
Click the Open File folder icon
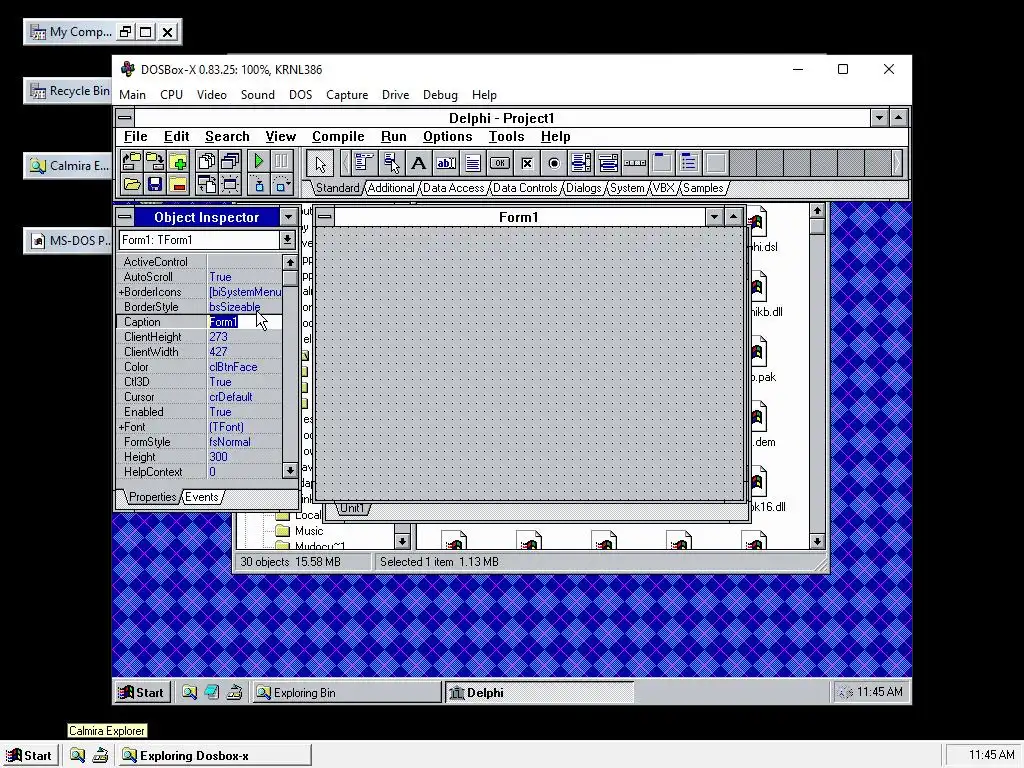click(x=131, y=184)
